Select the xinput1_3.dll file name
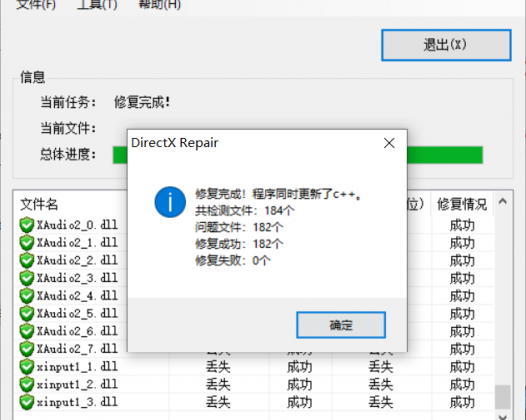 pos(77,402)
